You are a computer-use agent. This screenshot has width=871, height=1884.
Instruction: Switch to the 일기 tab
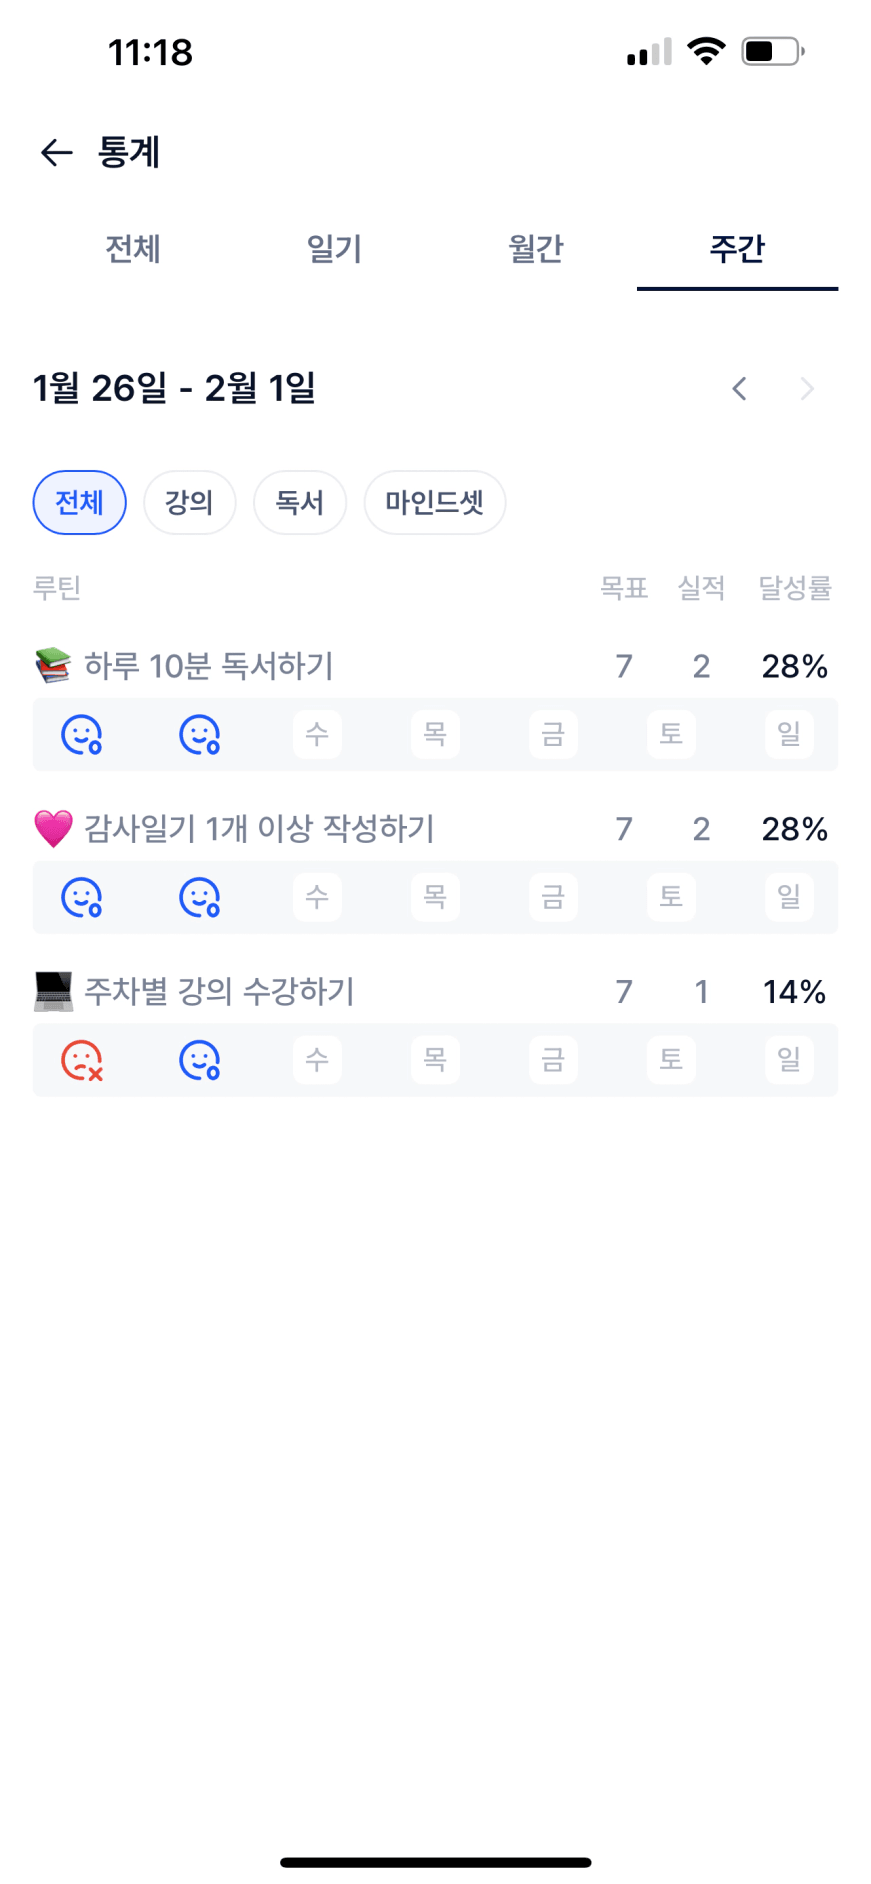334,248
